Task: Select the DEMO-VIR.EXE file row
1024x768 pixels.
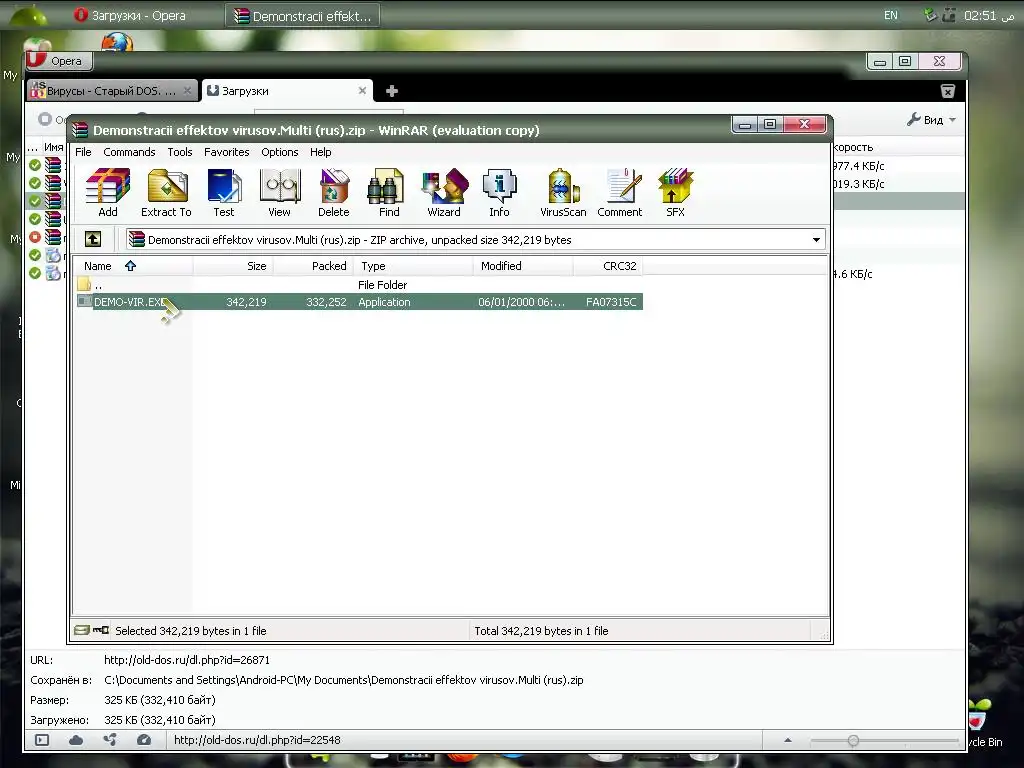Action: click(x=359, y=302)
